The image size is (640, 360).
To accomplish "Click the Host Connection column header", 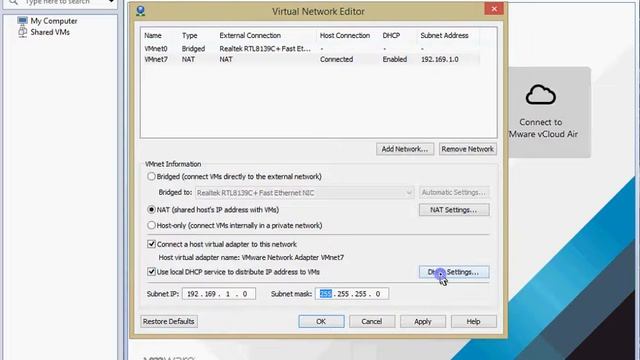I will coord(344,36).
